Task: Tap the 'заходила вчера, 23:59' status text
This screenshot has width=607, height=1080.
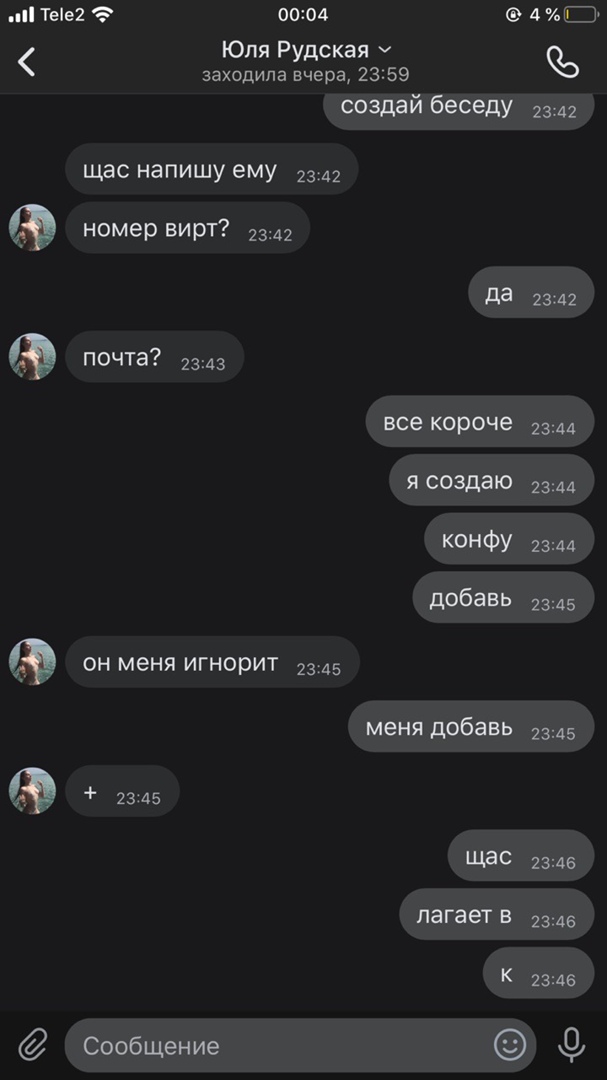Action: coord(305,74)
